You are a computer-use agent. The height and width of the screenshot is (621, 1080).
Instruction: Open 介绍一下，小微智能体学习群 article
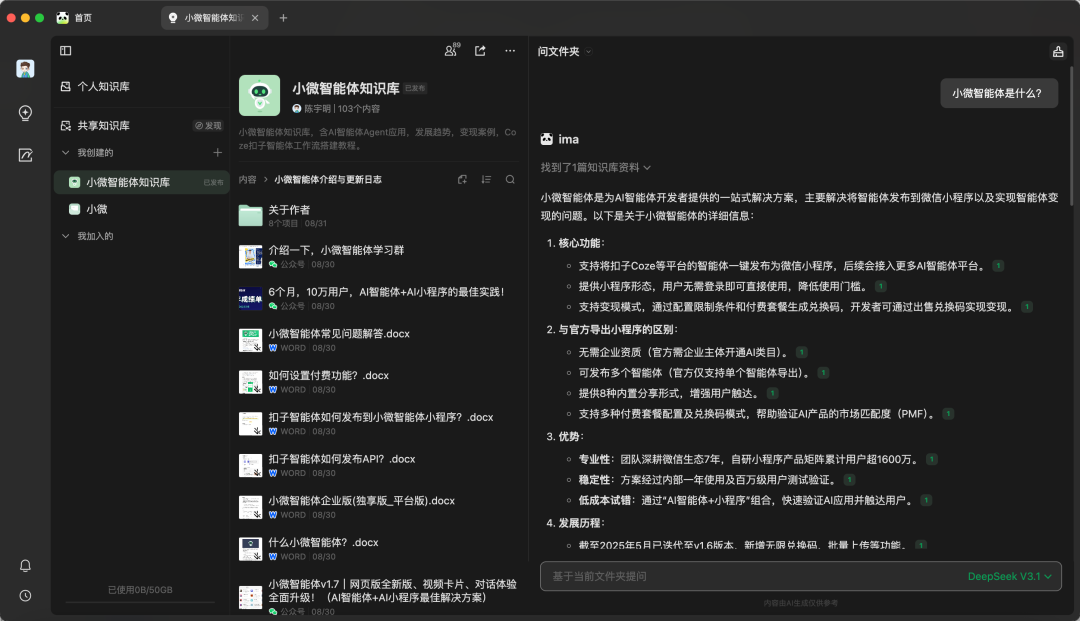378,257
